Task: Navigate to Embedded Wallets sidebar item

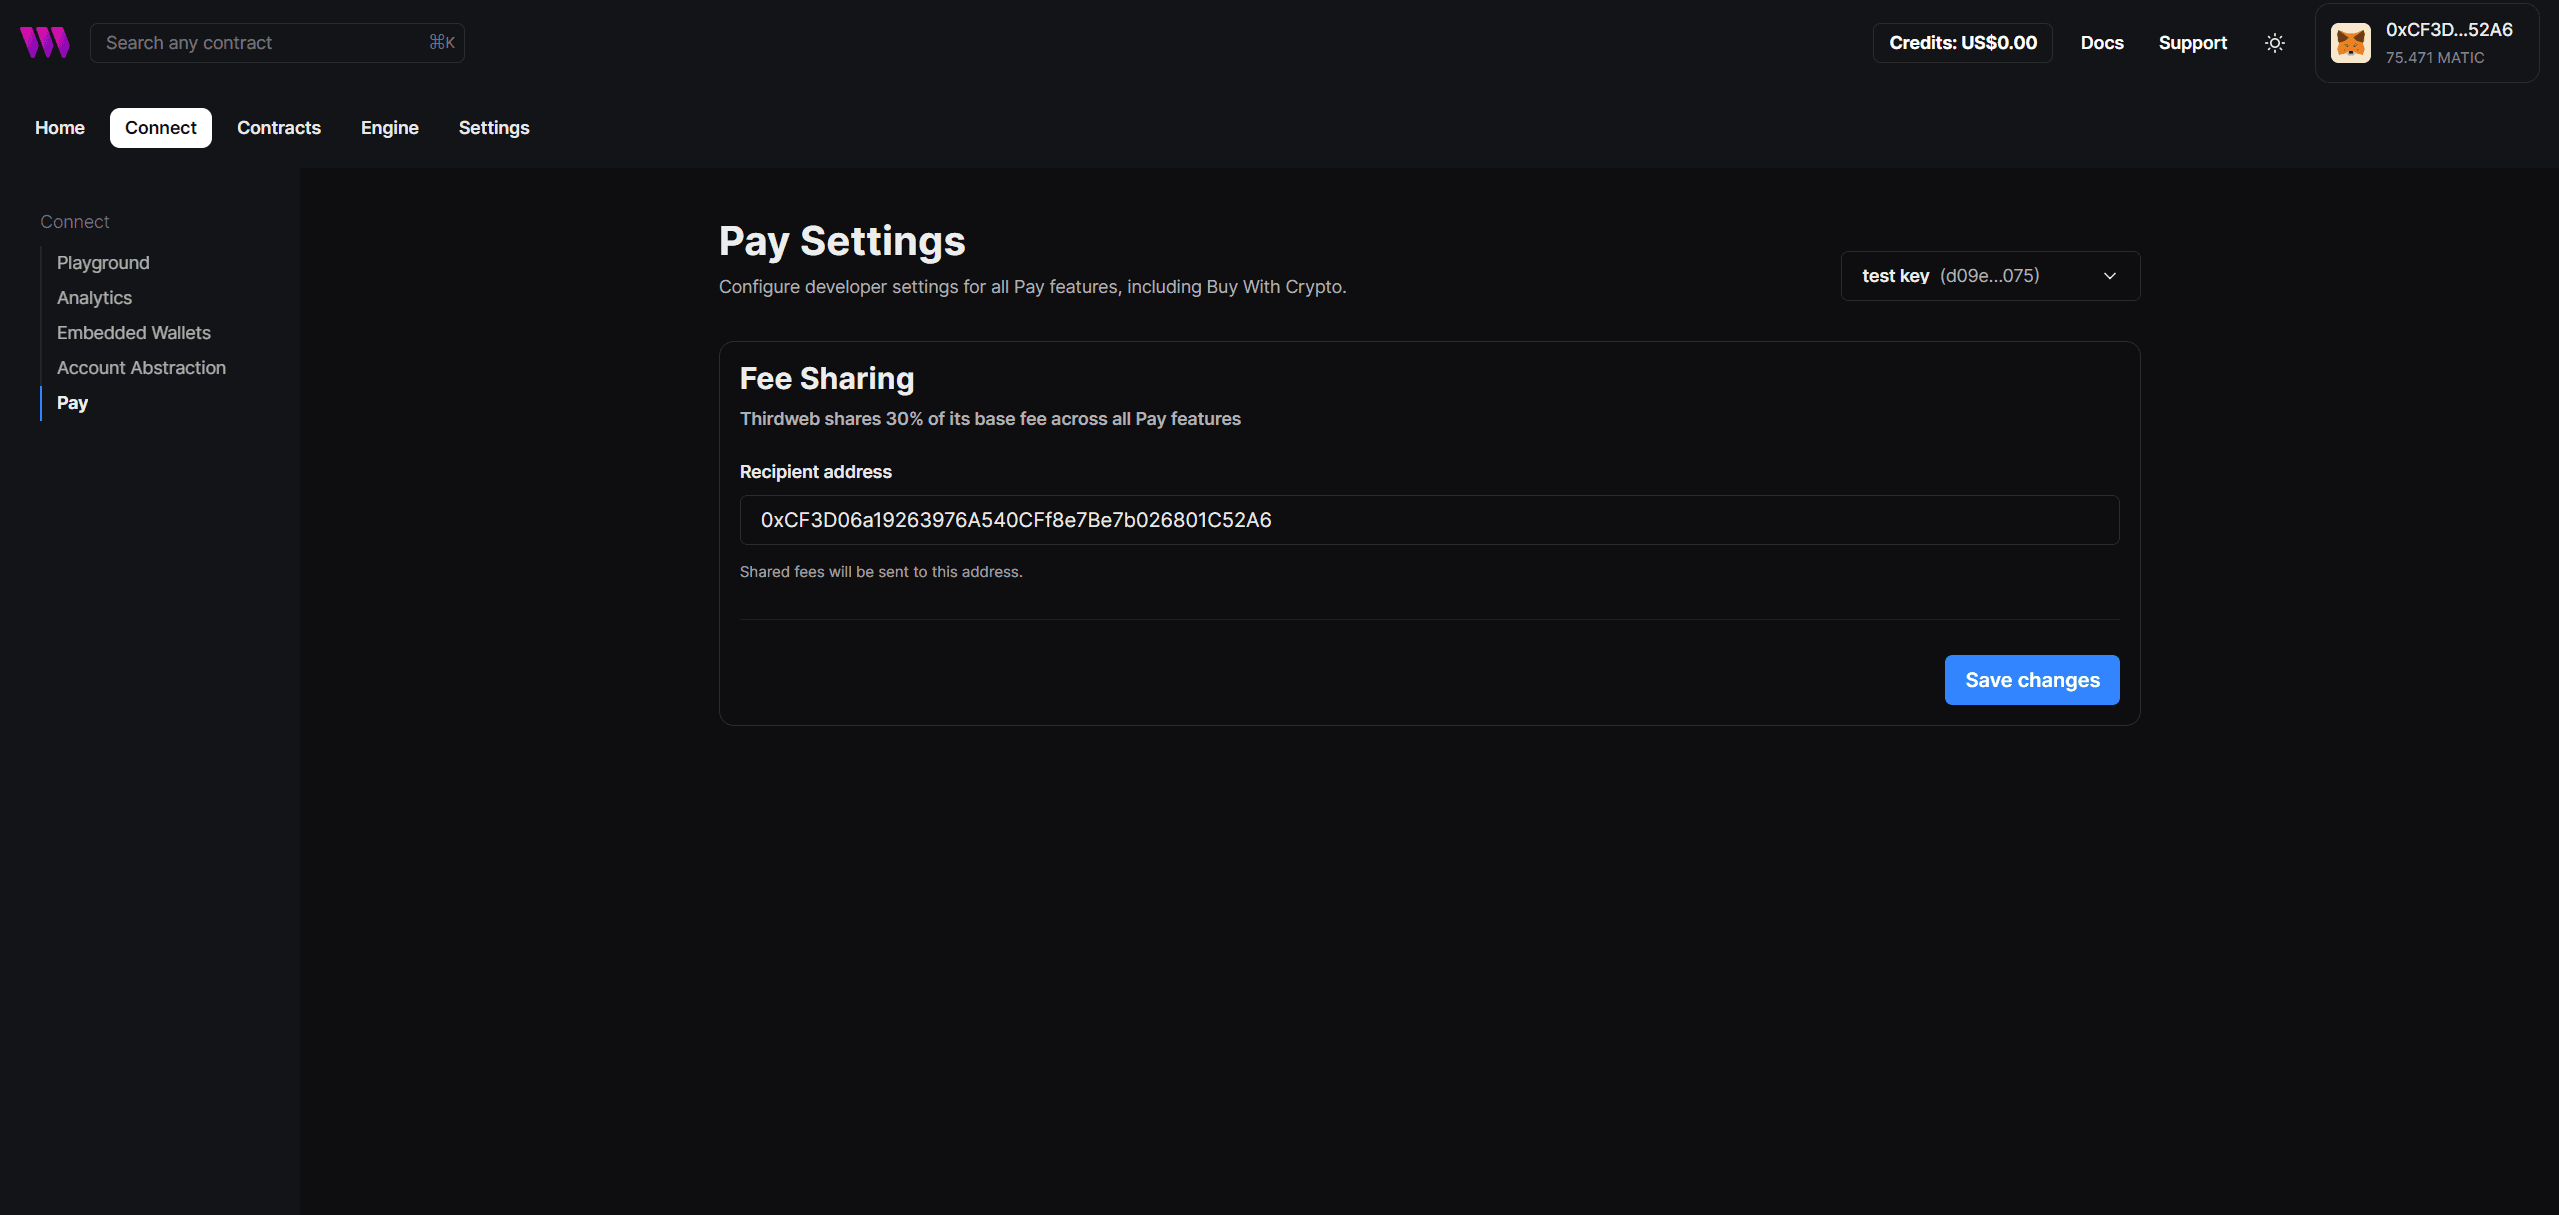Action: pos(133,333)
